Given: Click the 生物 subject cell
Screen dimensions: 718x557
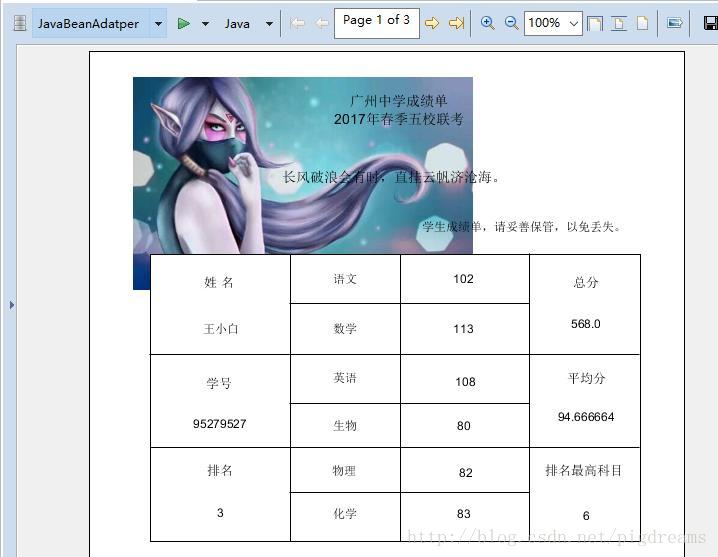Looking at the screenshot, I should (x=345, y=426).
